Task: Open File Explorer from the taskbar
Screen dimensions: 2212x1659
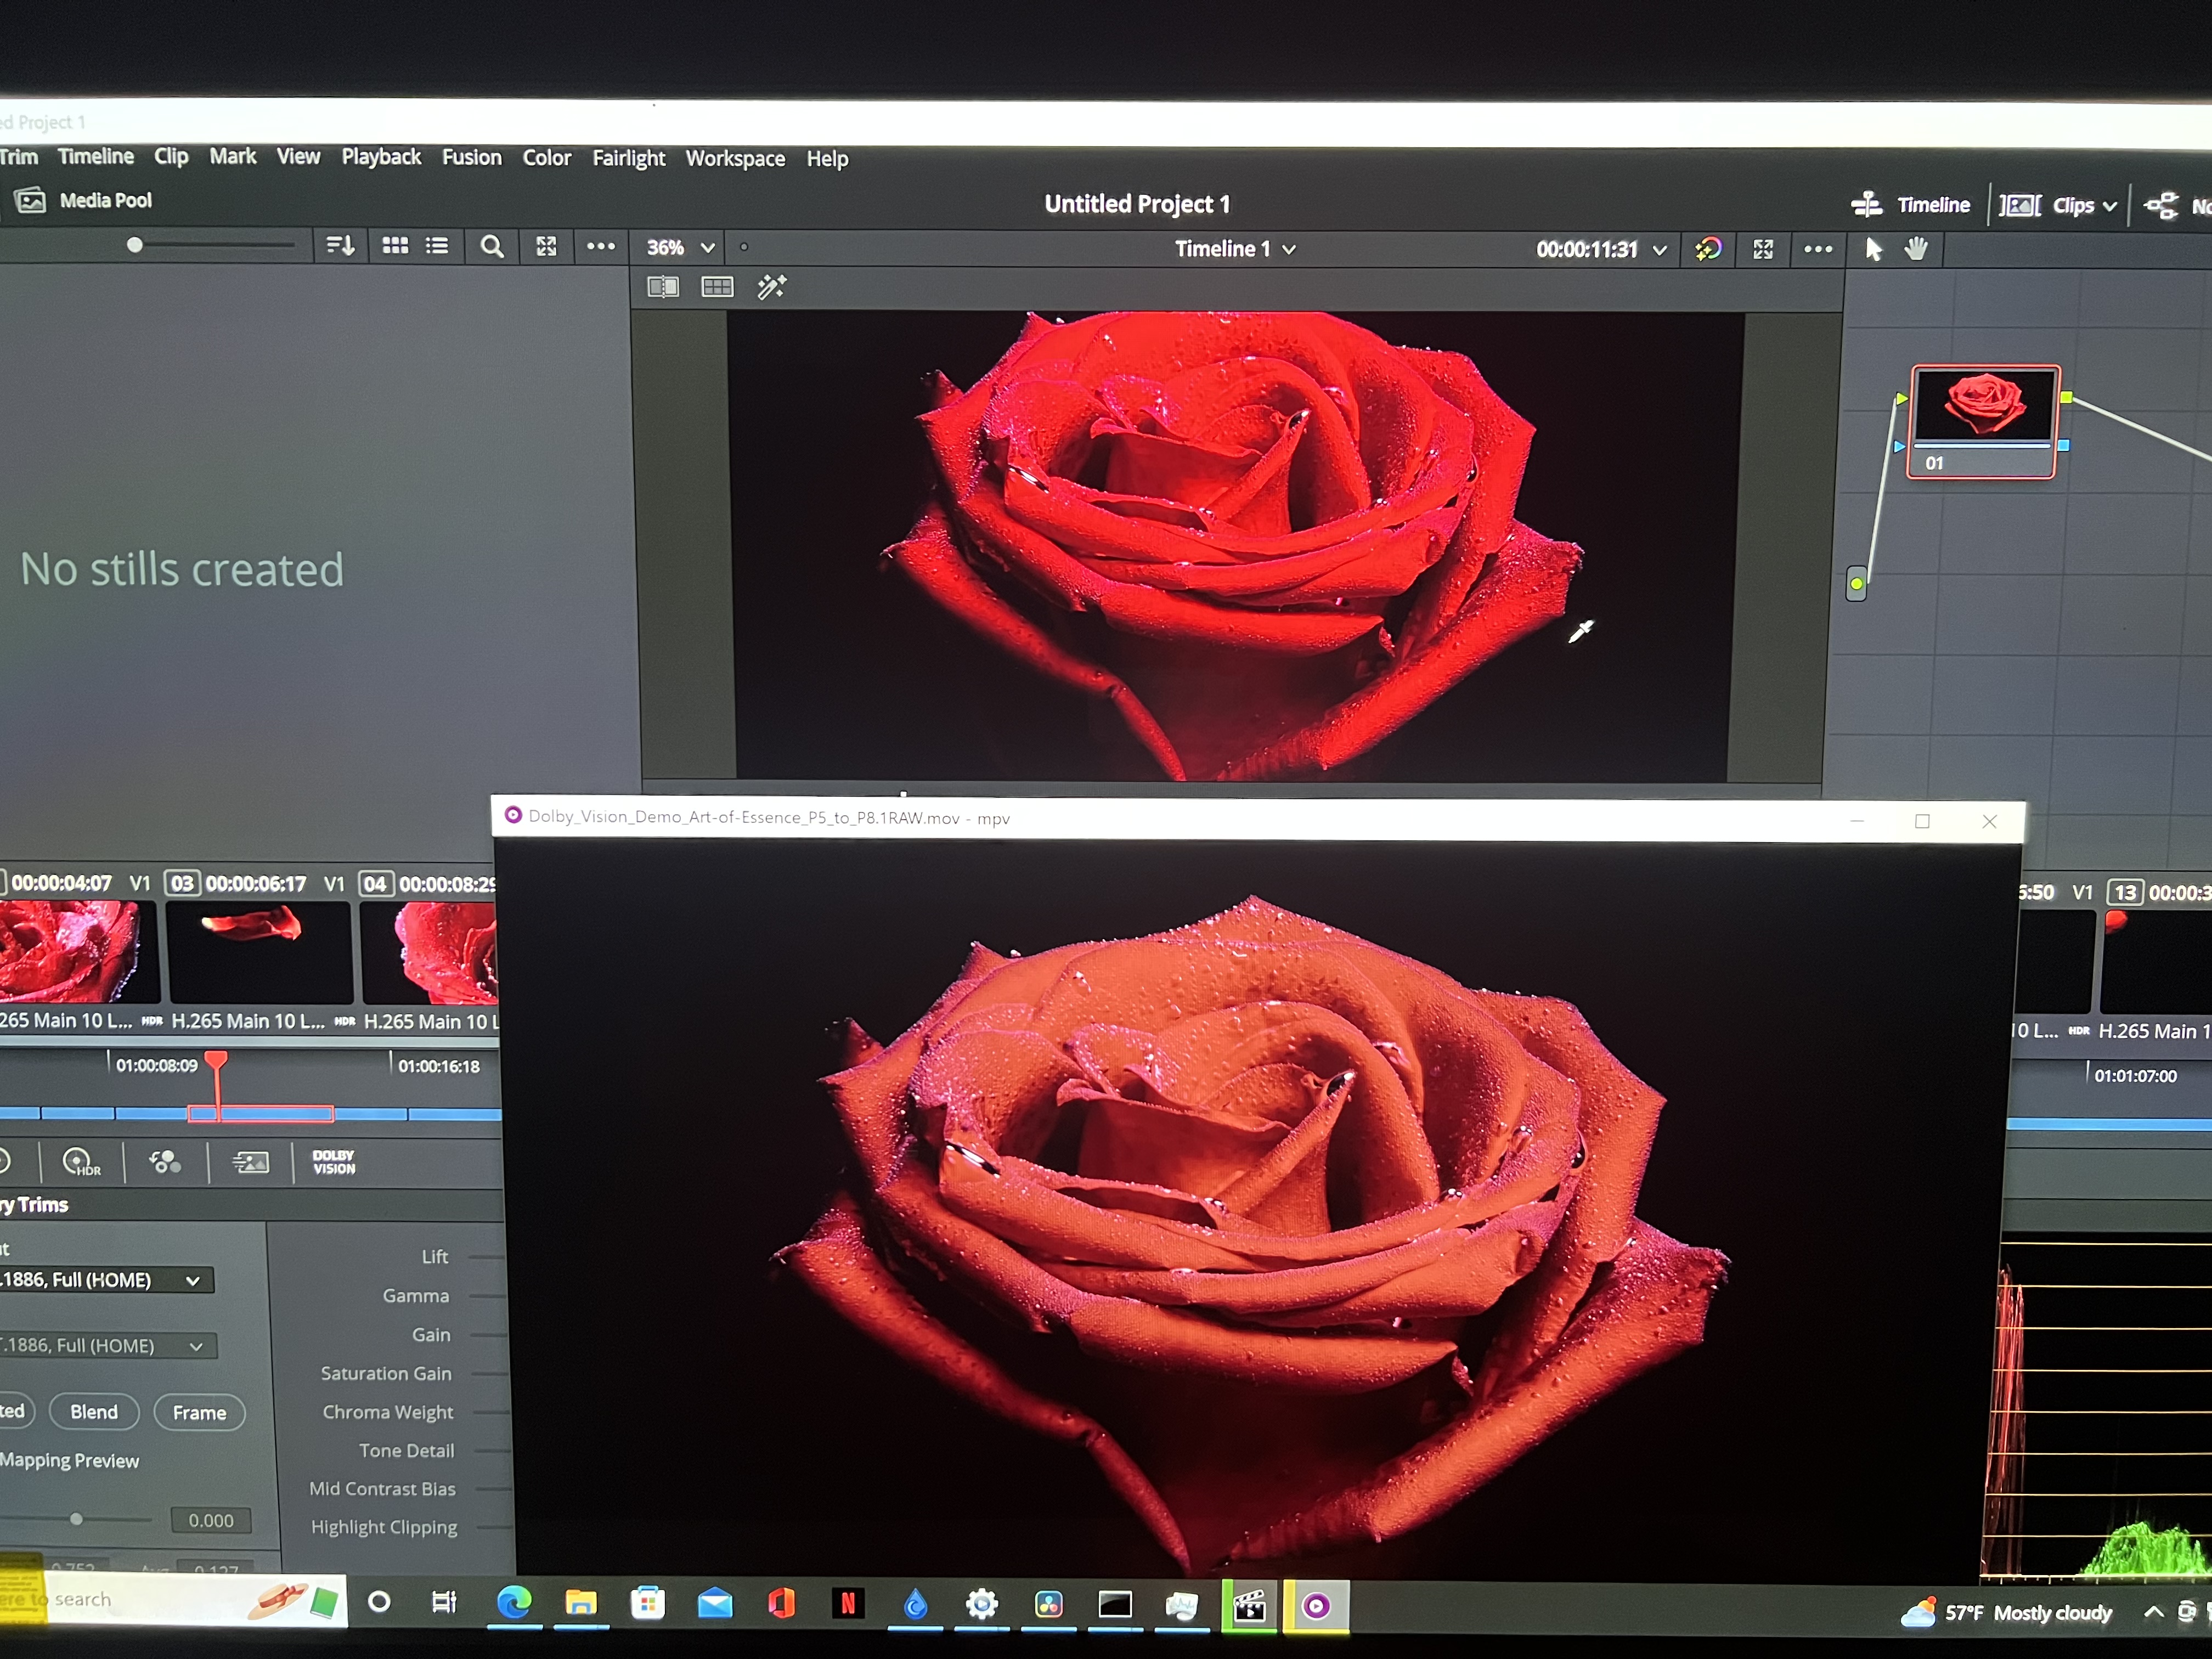Action: [x=581, y=1604]
